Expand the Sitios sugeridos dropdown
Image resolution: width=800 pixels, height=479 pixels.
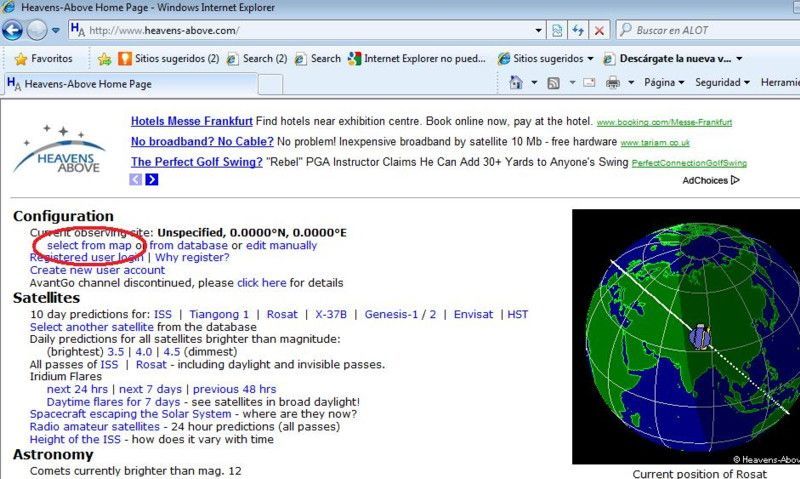click(591, 59)
